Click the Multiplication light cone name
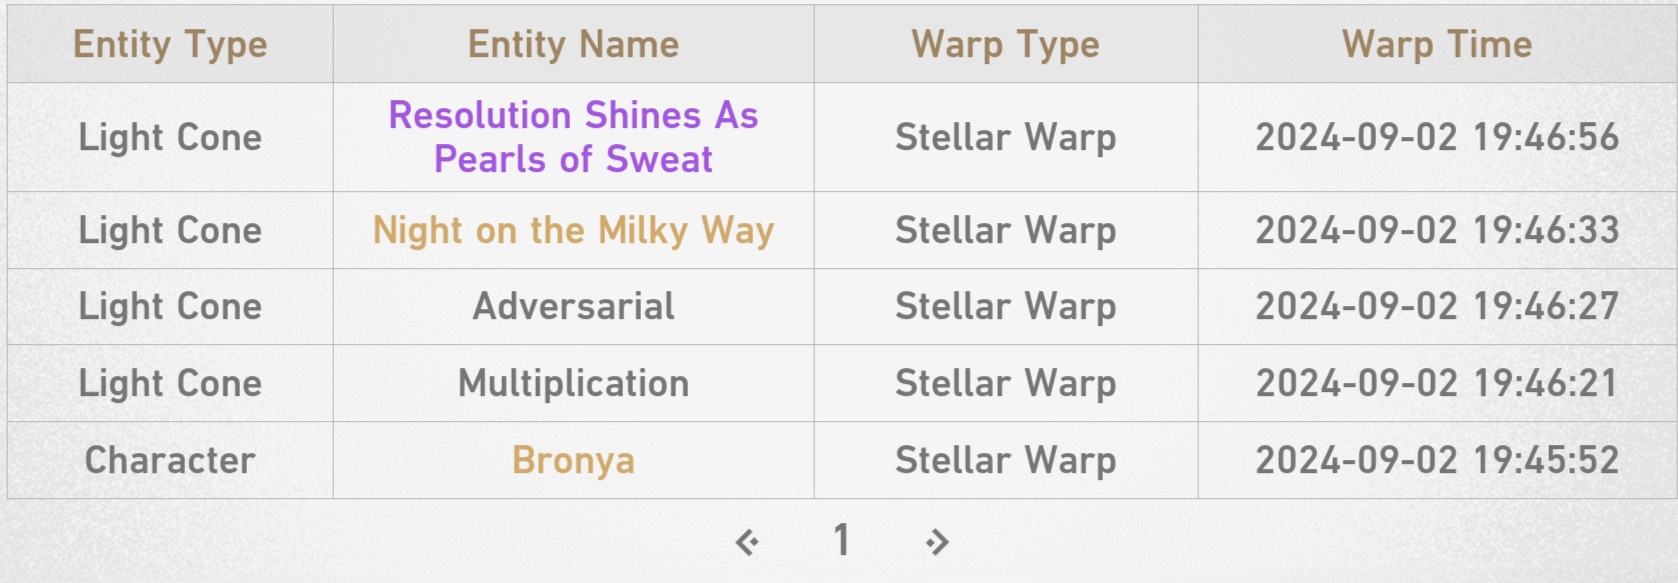1678x583 pixels. point(573,383)
